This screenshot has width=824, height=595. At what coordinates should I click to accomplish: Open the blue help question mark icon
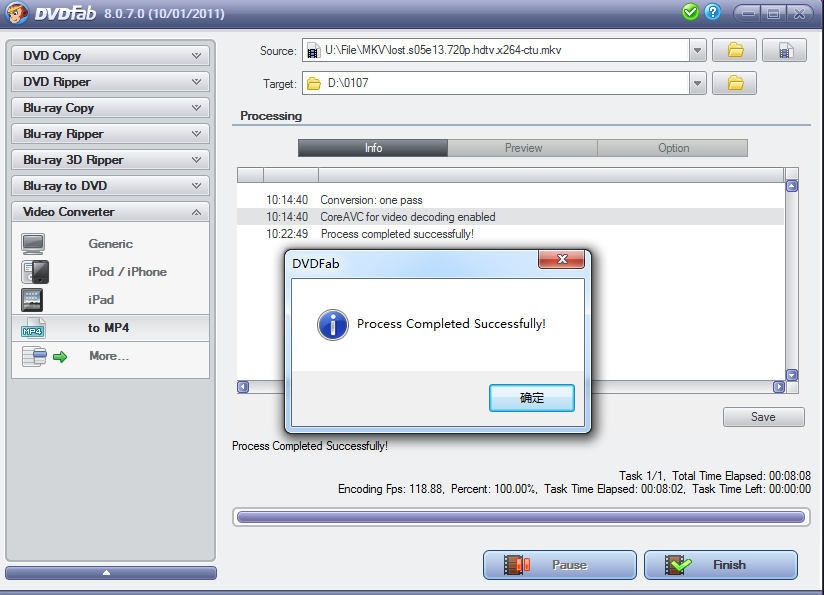(x=713, y=12)
